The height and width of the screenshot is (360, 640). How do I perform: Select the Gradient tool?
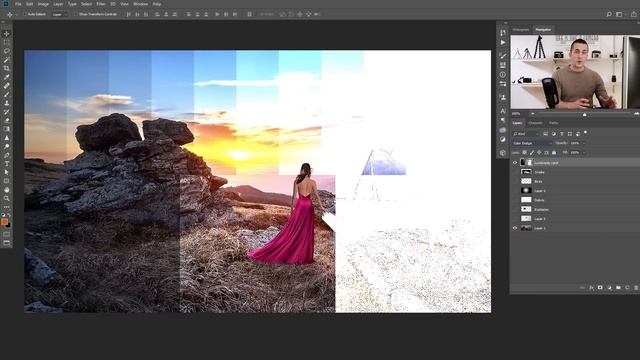point(7,129)
